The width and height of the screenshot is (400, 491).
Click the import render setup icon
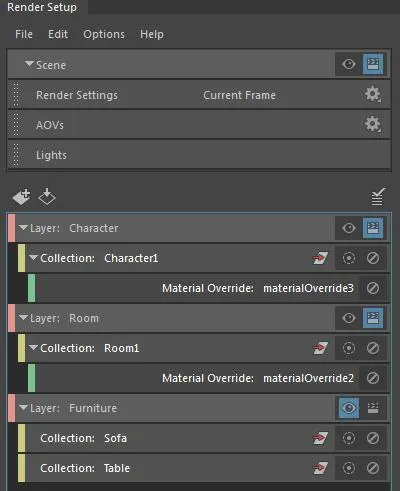click(47, 197)
